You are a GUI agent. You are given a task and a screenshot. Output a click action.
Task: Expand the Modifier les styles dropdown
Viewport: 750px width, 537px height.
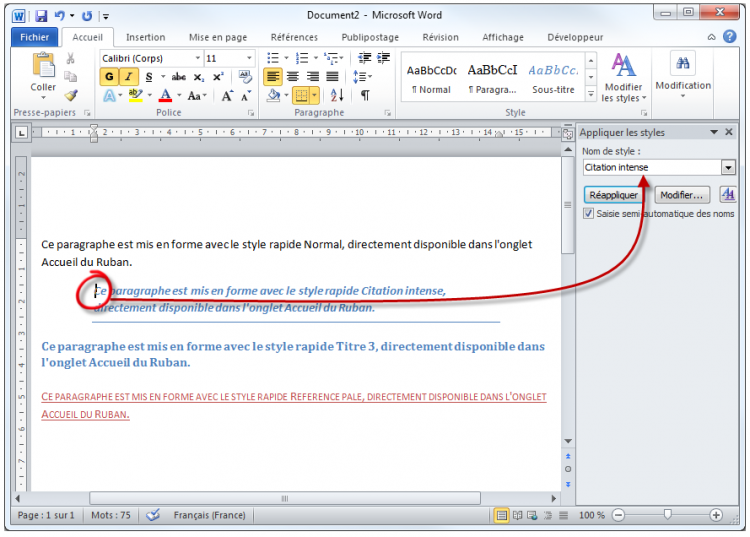(x=624, y=98)
